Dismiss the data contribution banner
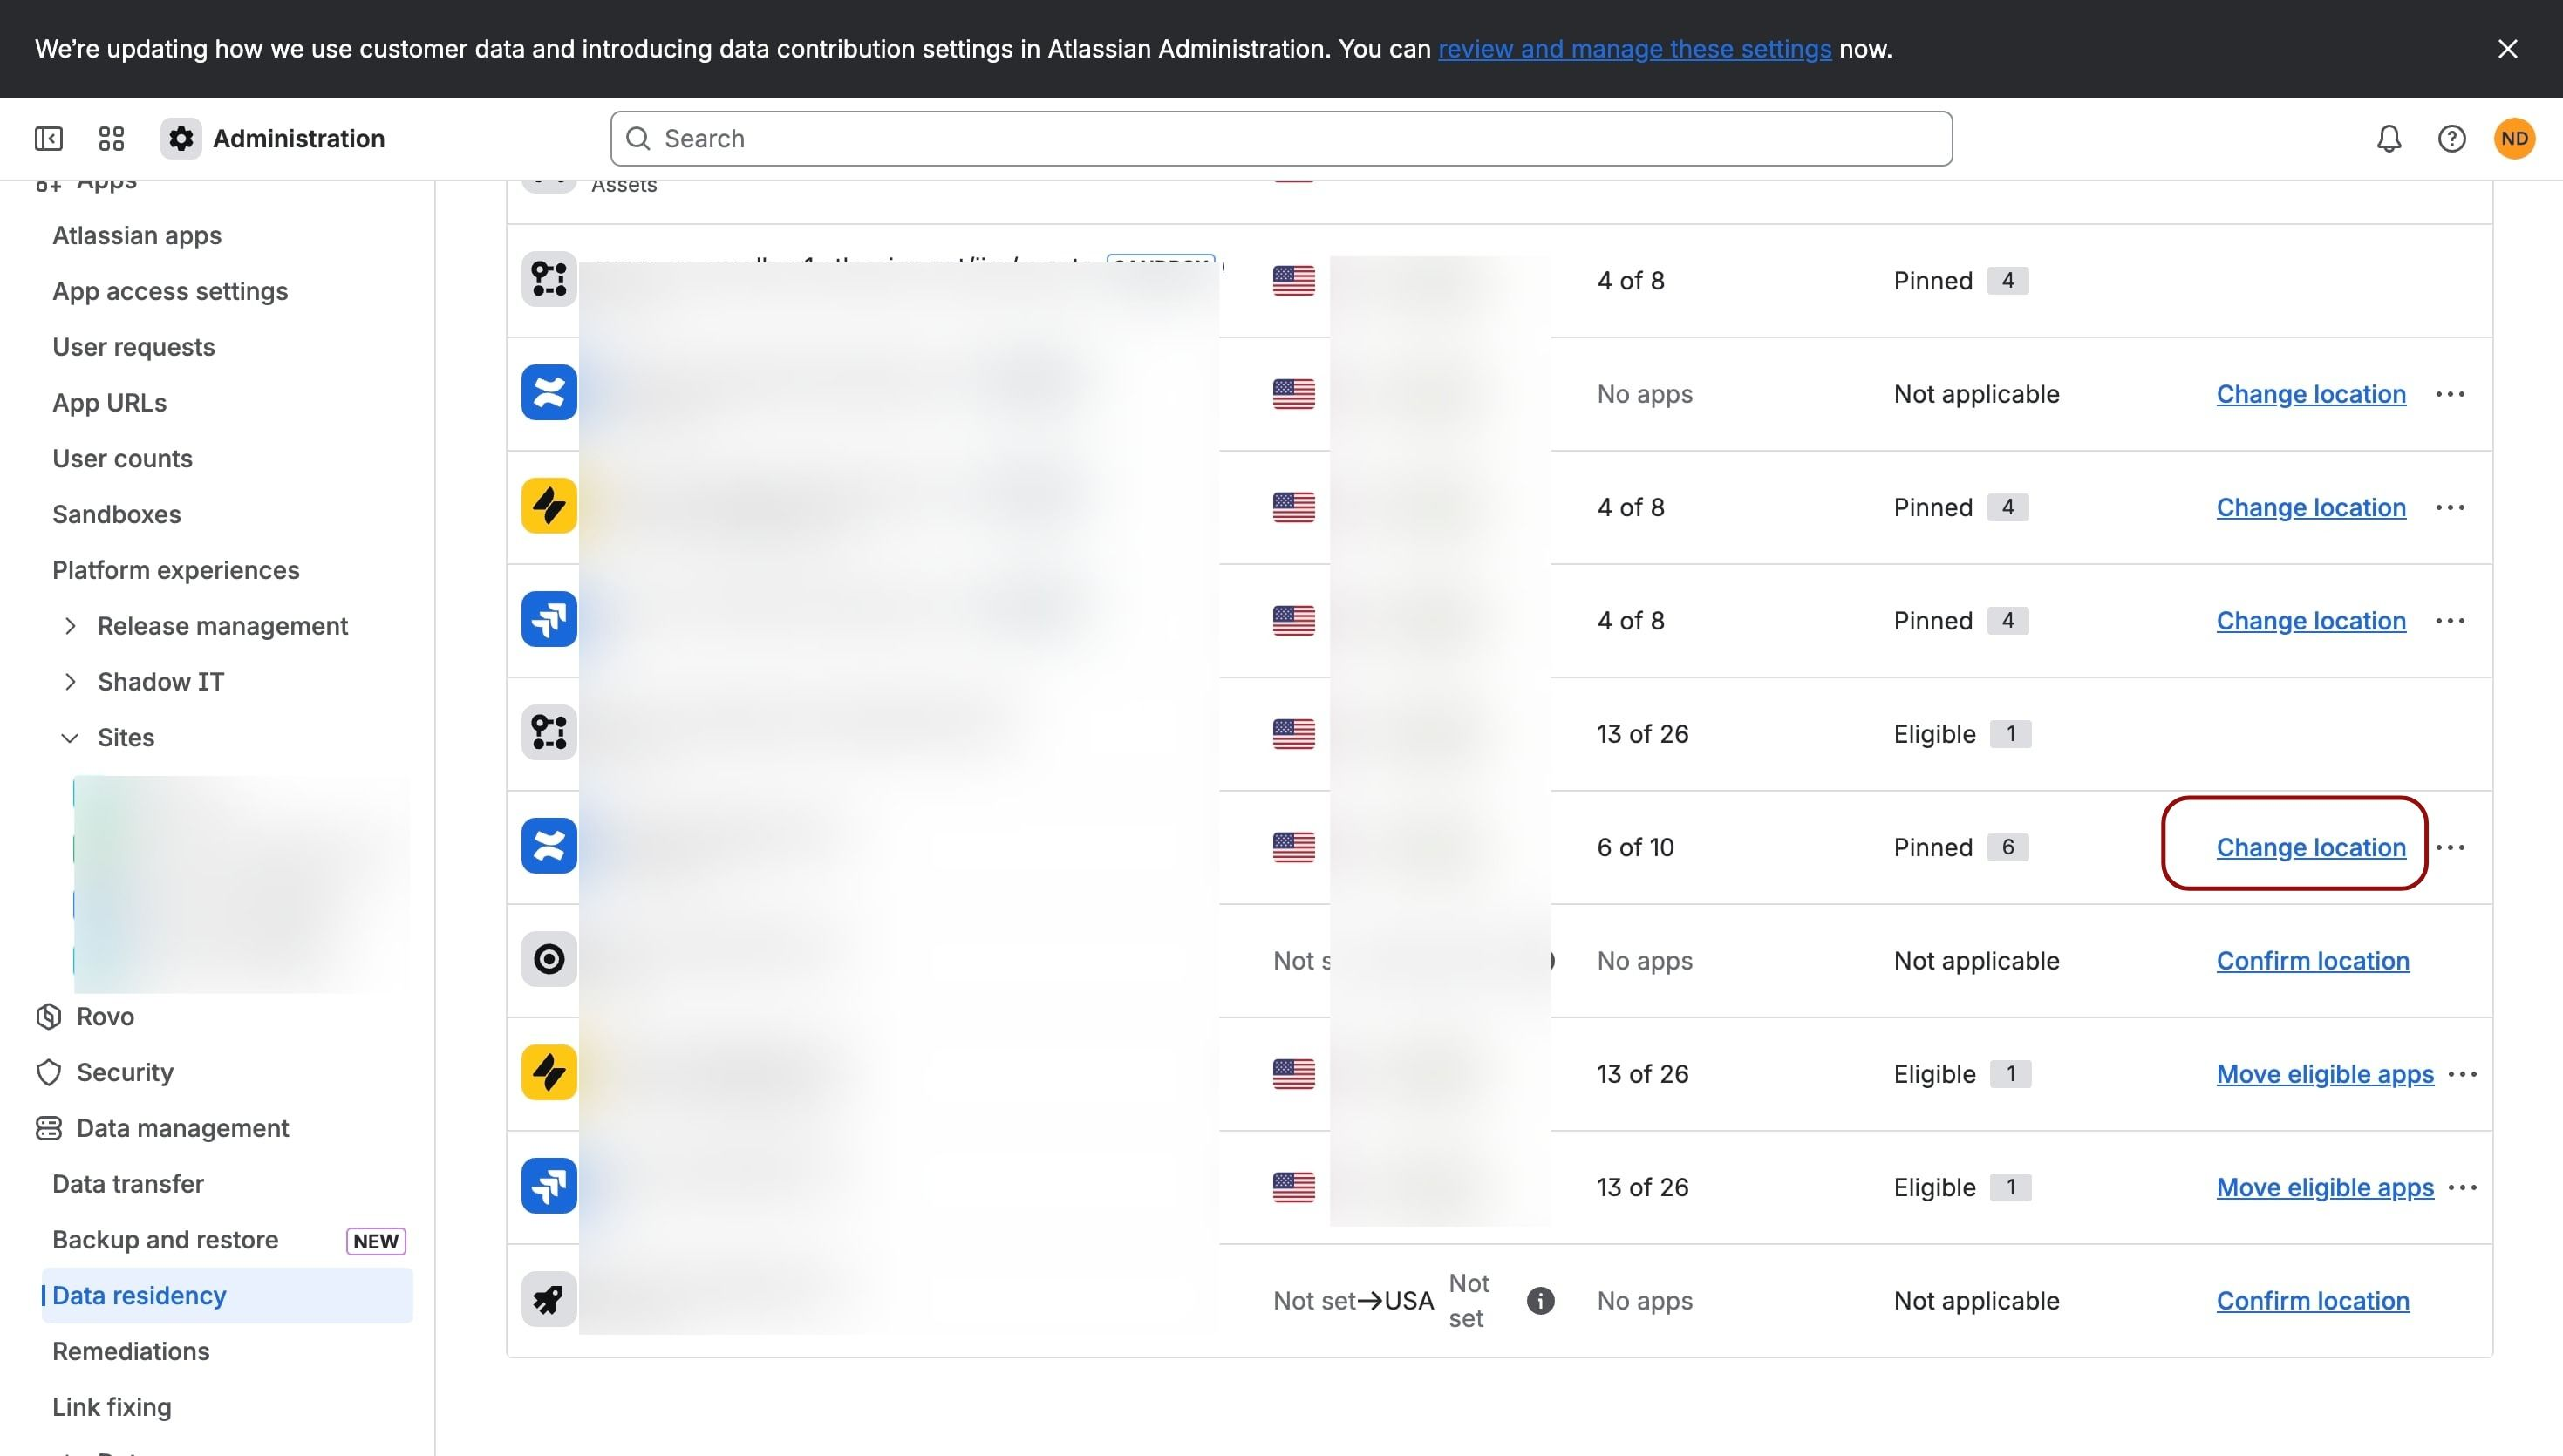 point(2507,49)
